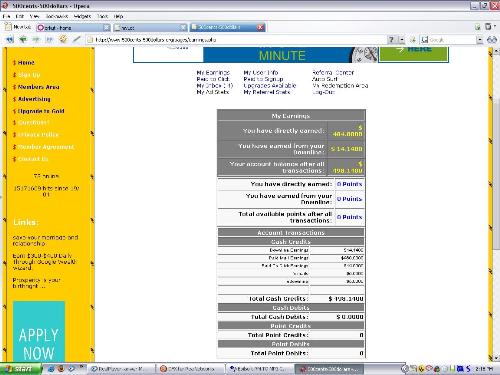Click the rewind button in Opera's toolbar
Screen dimensions: 500x375
click(9, 40)
